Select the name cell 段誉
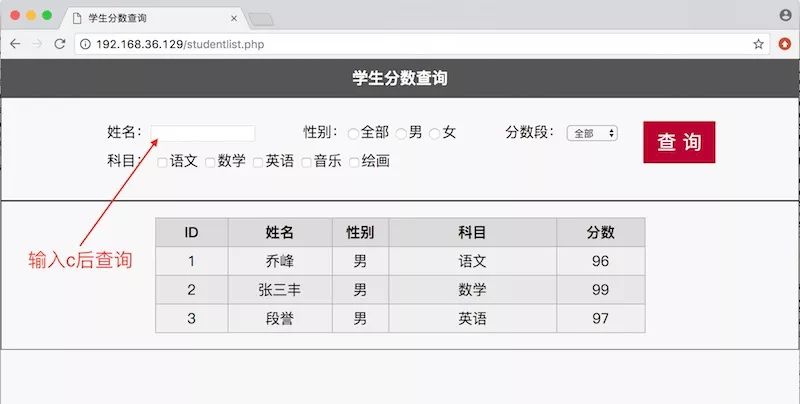Screen dimensions: 800x404 tap(280, 318)
